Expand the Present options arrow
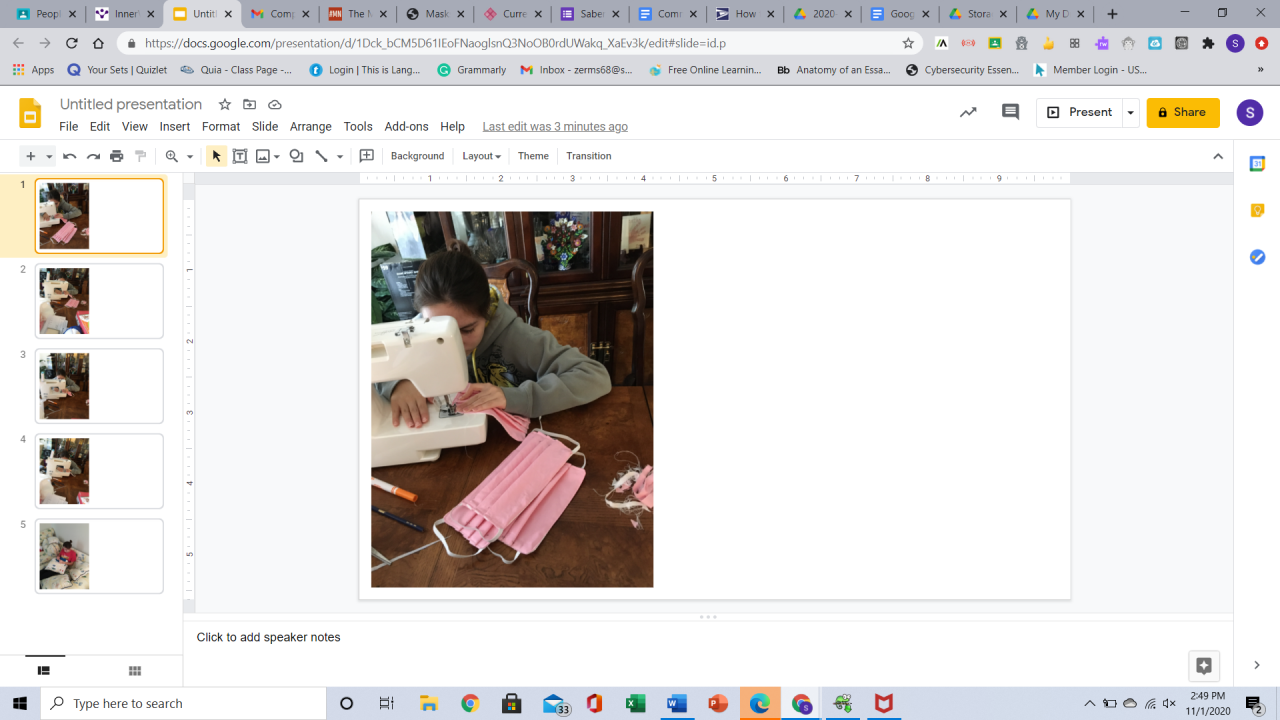The height and width of the screenshot is (720, 1280). [x=1130, y=112]
